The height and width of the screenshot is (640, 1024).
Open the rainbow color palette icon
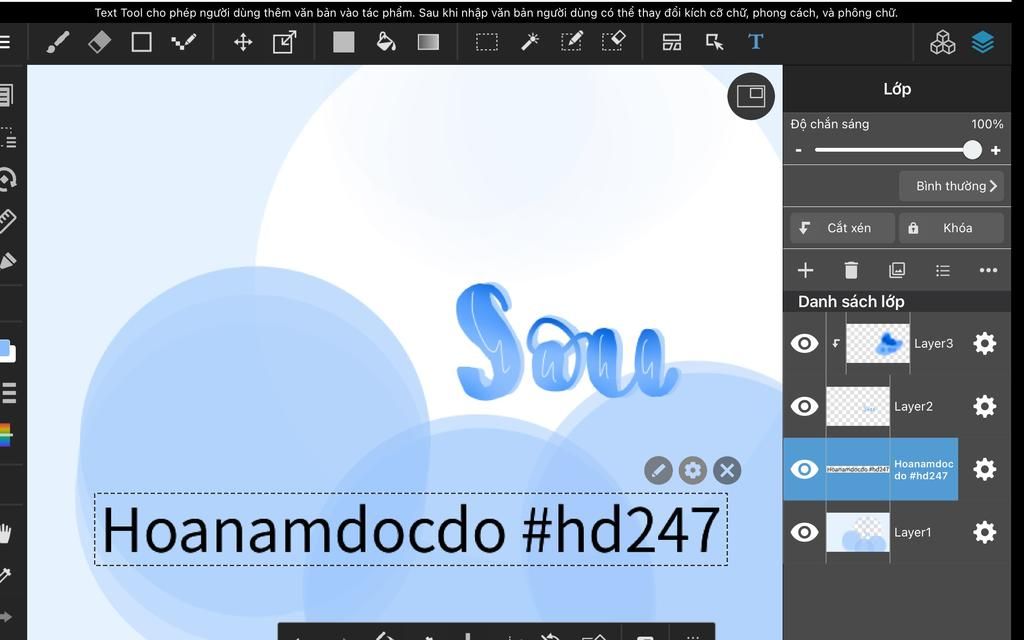click(x=6, y=435)
